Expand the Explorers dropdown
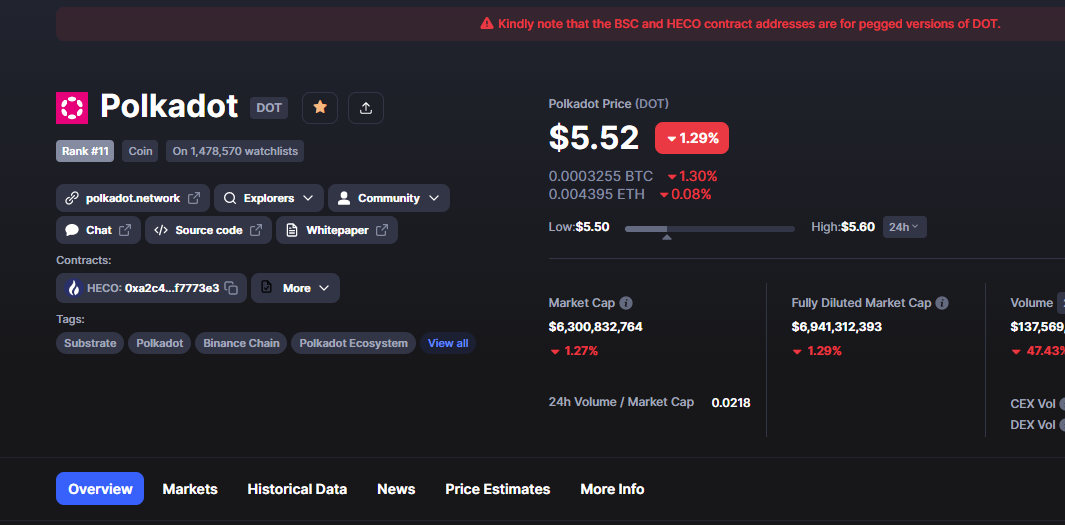This screenshot has width=1065, height=525. 269,198
